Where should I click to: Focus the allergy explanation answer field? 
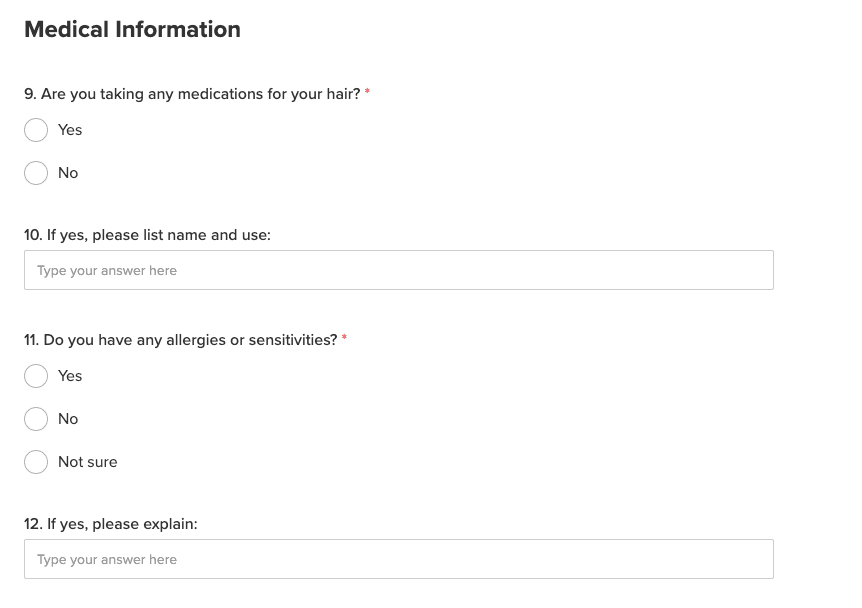pyautogui.click(x=398, y=559)
